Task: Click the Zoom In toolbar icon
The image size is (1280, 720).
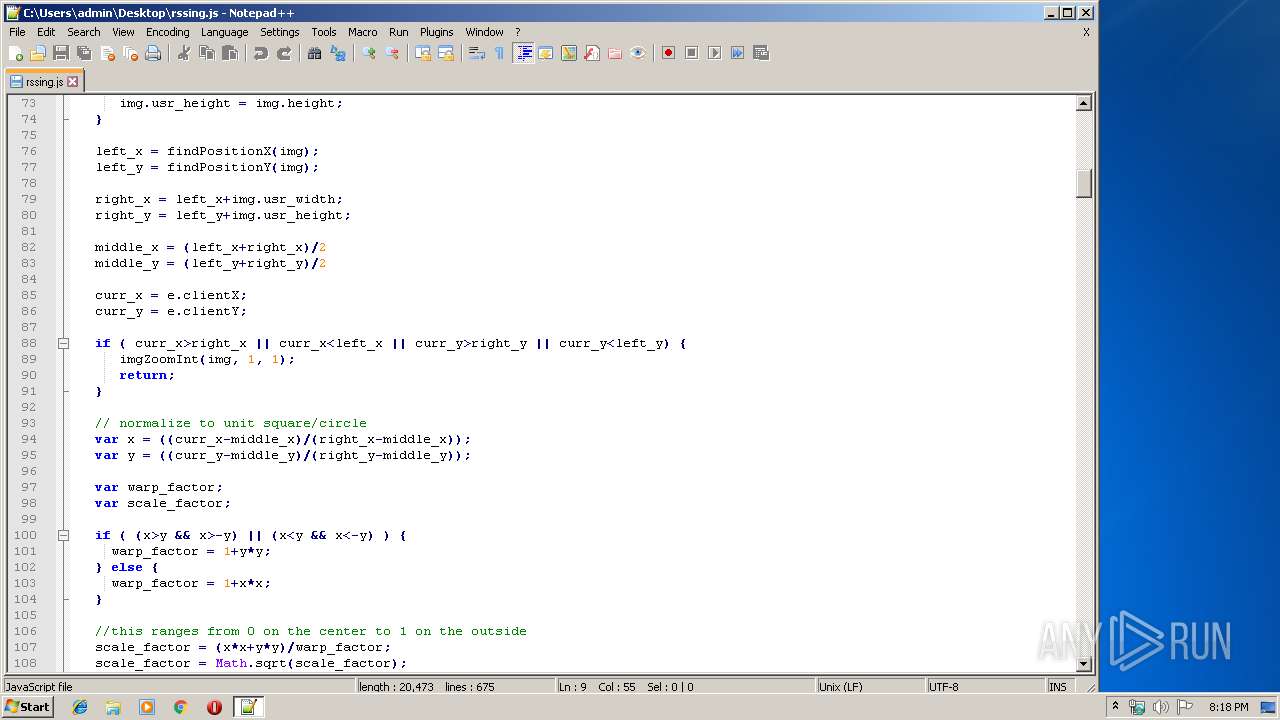Action: [369, 53]
